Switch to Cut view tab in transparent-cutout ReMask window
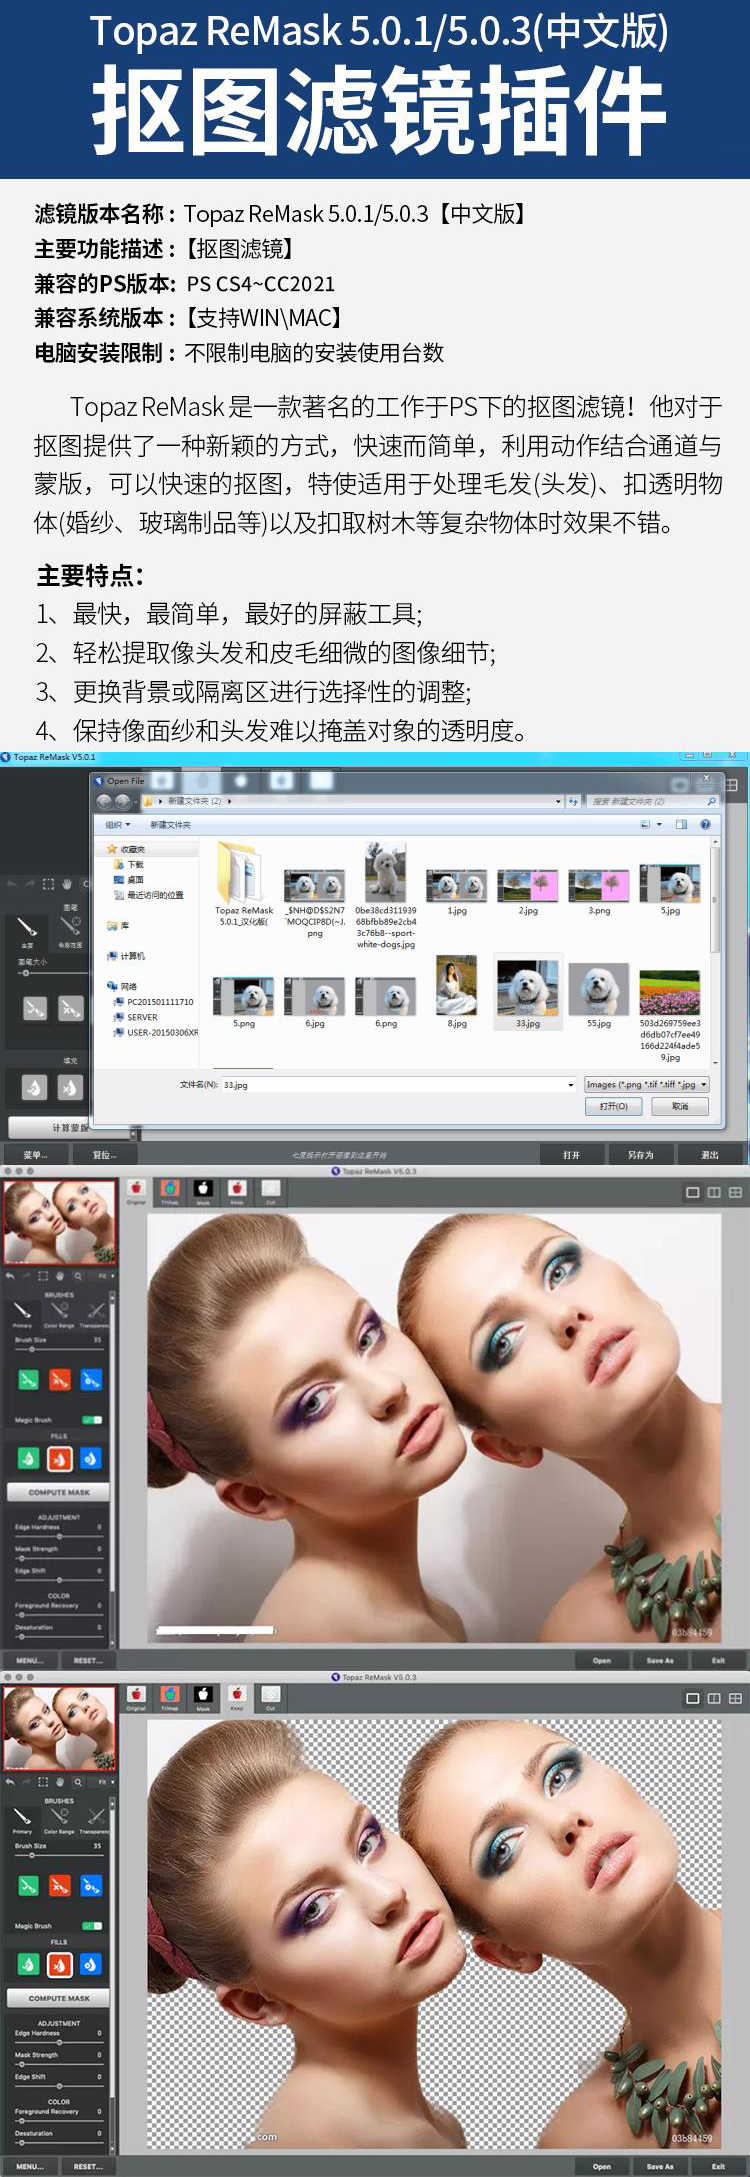Image resolution: width=750 pixels, height=2177 pixels. point(270,1697)
